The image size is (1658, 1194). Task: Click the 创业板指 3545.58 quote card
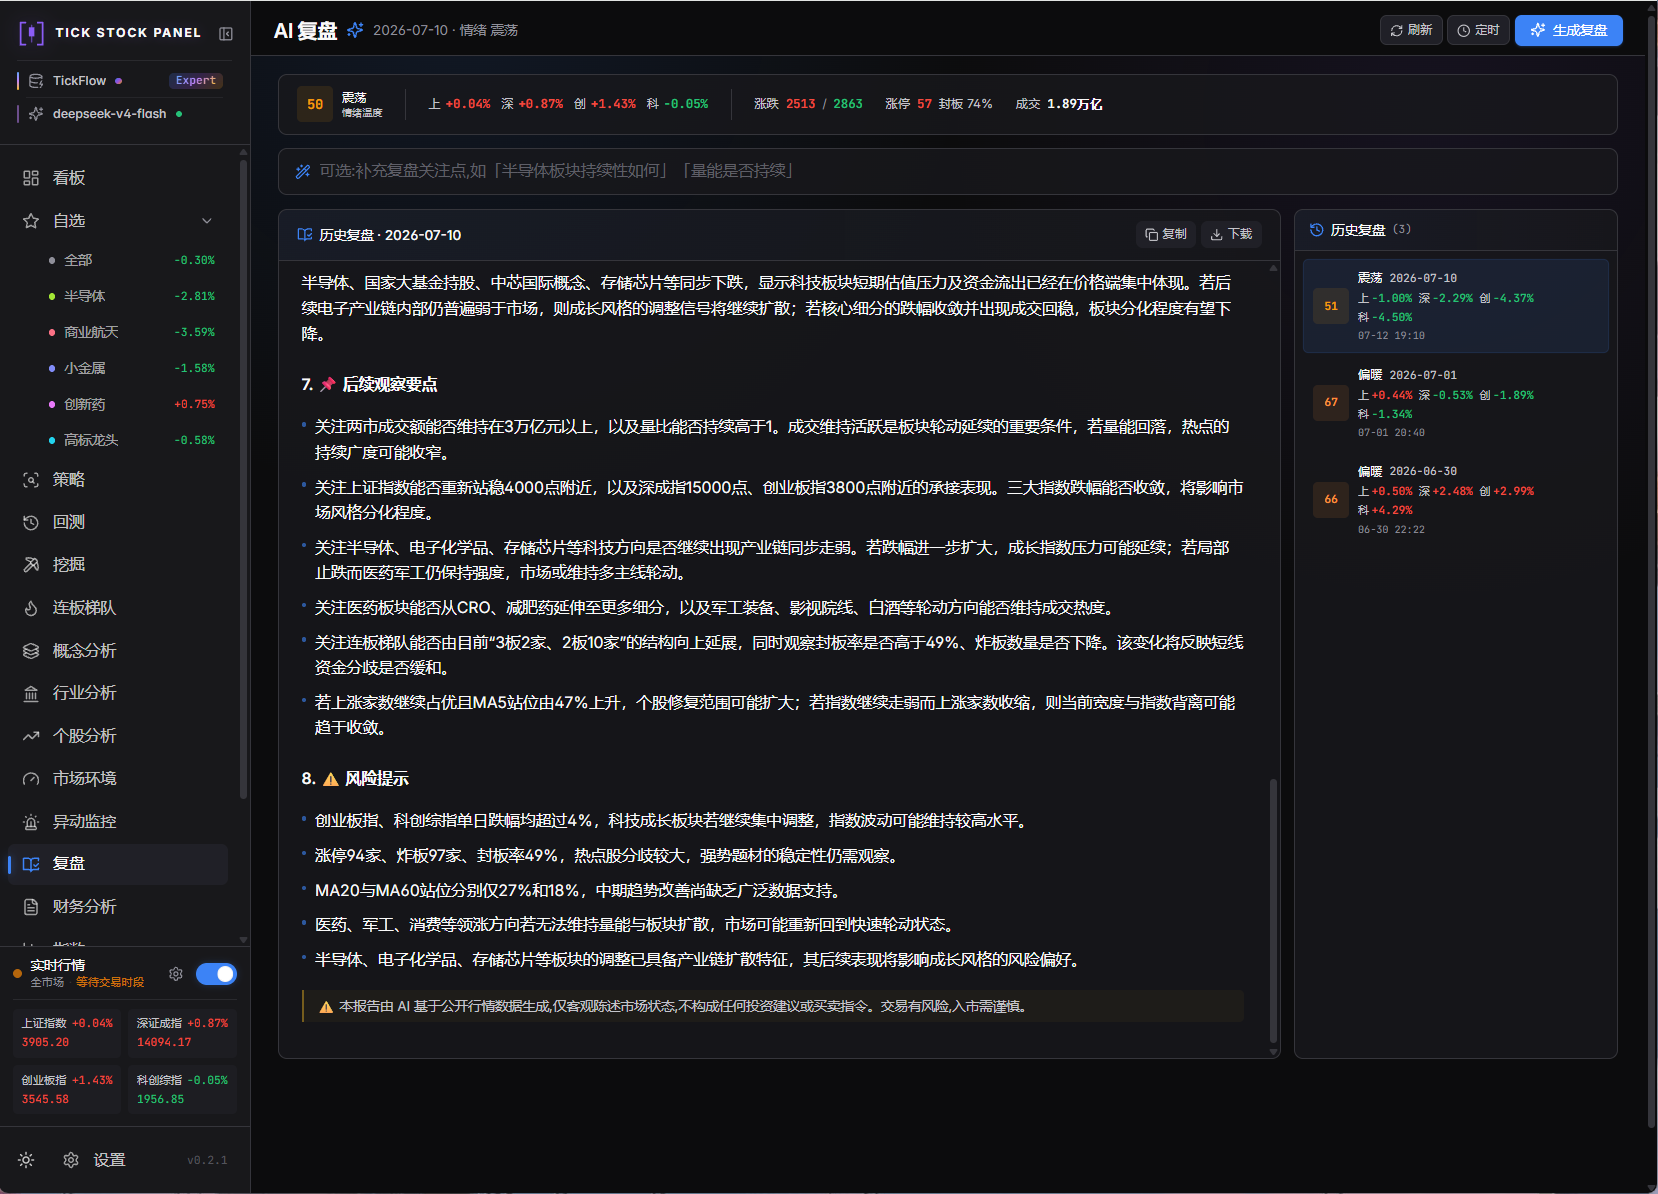(67, 1090)
